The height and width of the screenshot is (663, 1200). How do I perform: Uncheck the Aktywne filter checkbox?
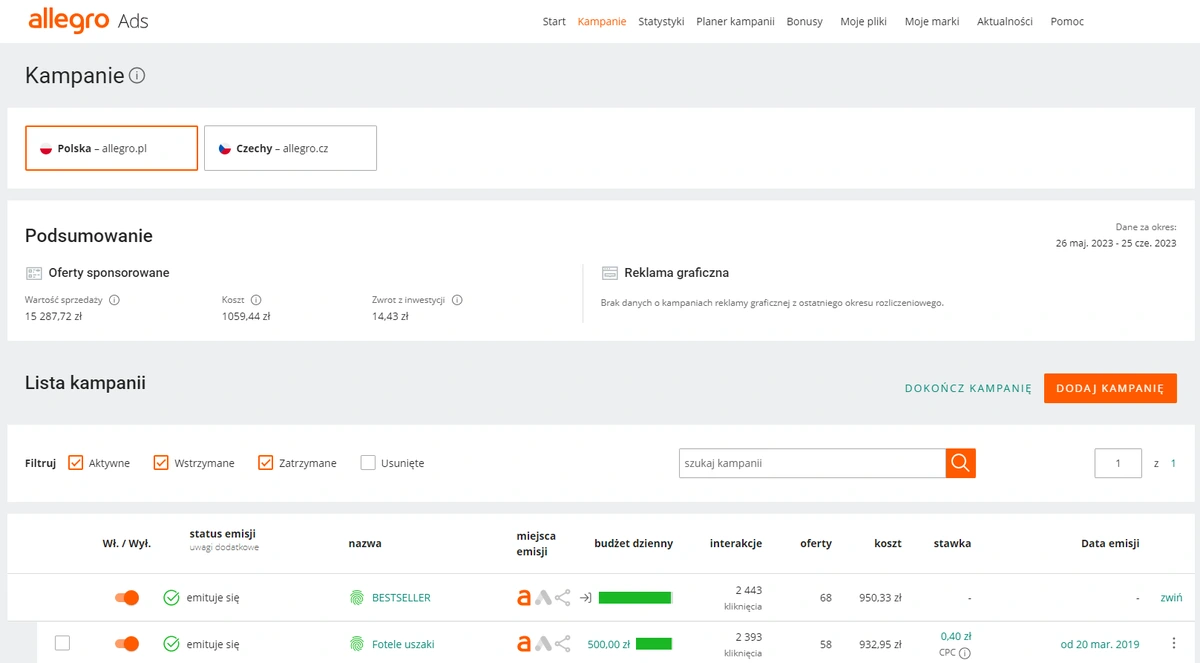[76, 463]
